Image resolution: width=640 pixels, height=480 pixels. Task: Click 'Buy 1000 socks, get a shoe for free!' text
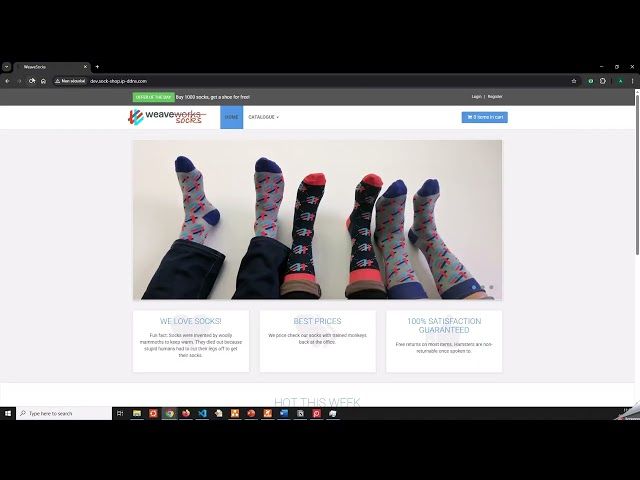tap(213, 97)
